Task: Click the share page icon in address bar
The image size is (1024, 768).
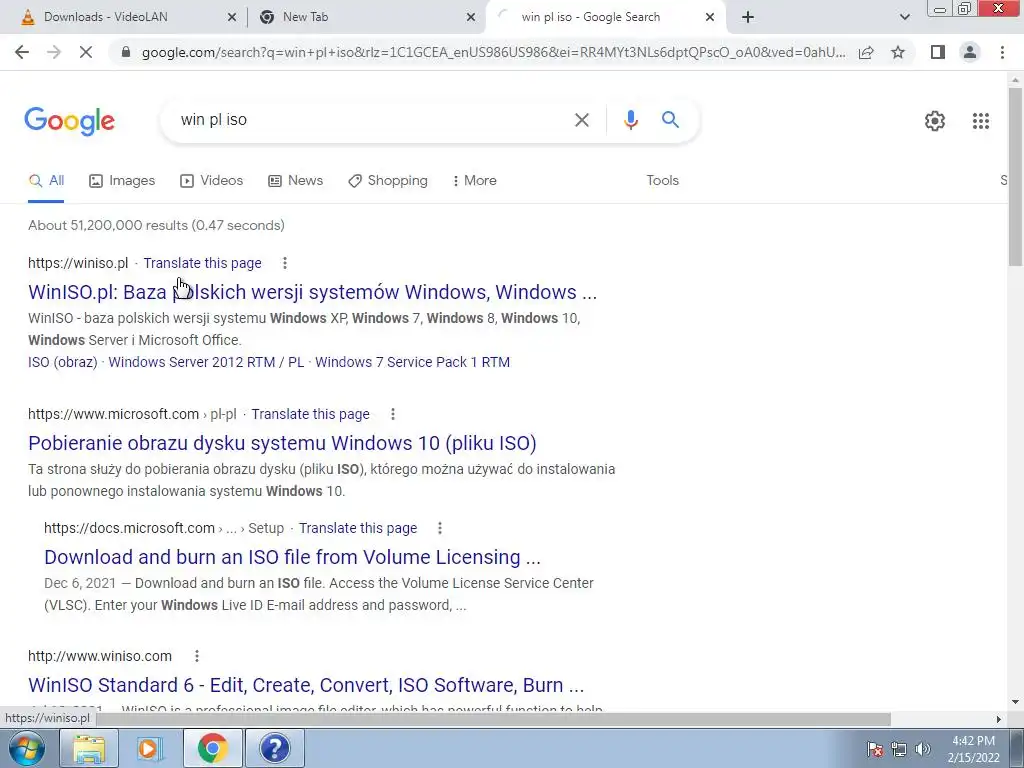Action: click(x=866, y=52)
